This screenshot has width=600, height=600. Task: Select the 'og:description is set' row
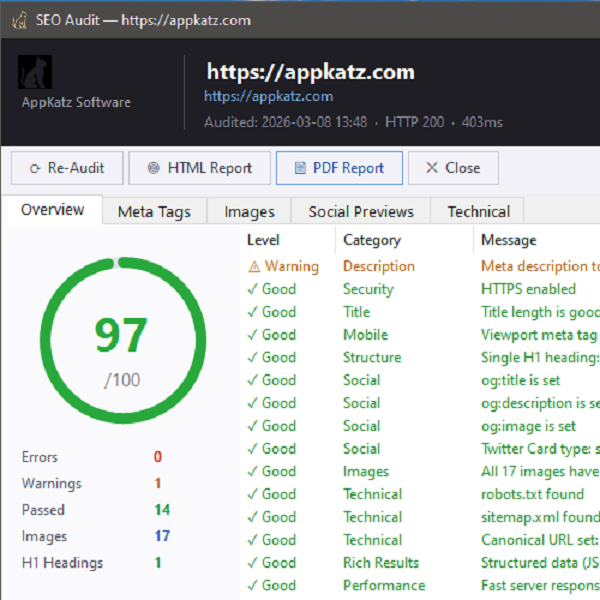(x=421, y=403)
